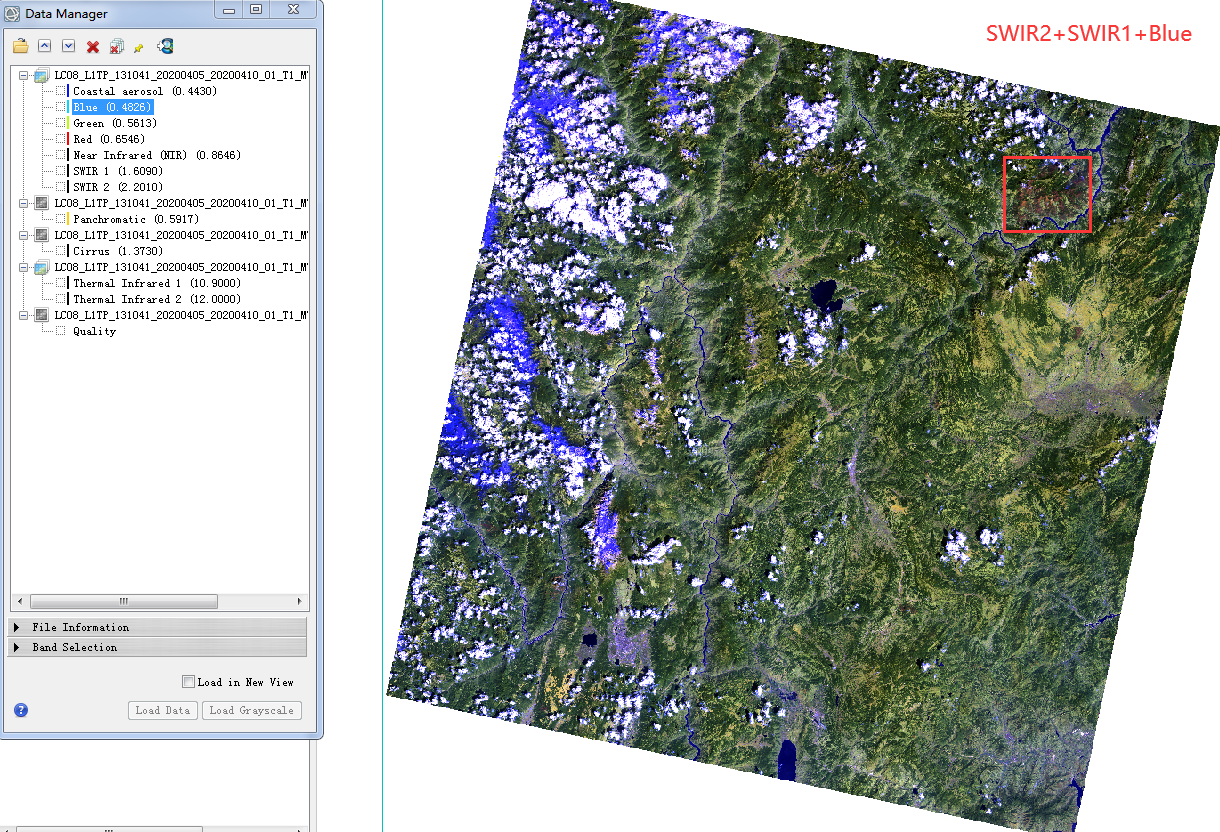Click the band icon beside SWIR 2
1220x832 pixels.
[62, 187]
